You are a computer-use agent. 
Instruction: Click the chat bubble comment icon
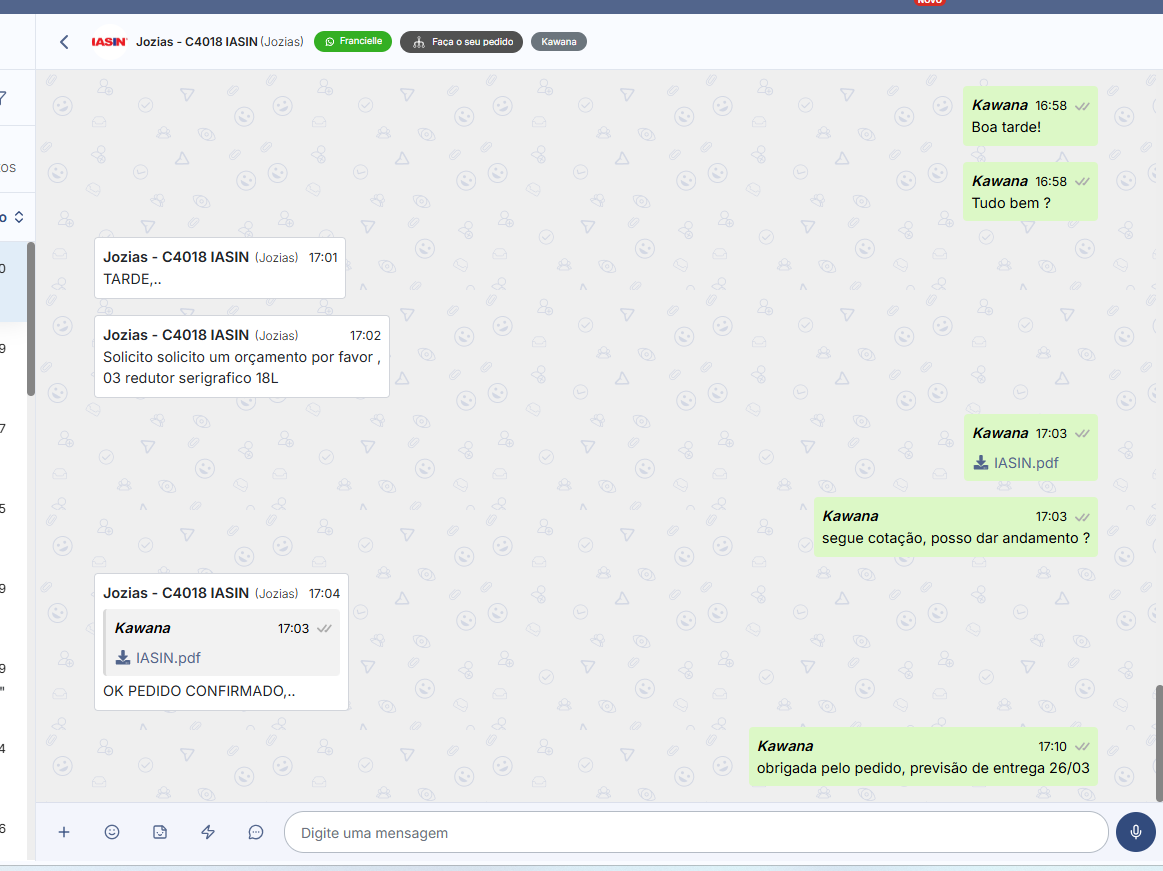click(x=256, y=832)
